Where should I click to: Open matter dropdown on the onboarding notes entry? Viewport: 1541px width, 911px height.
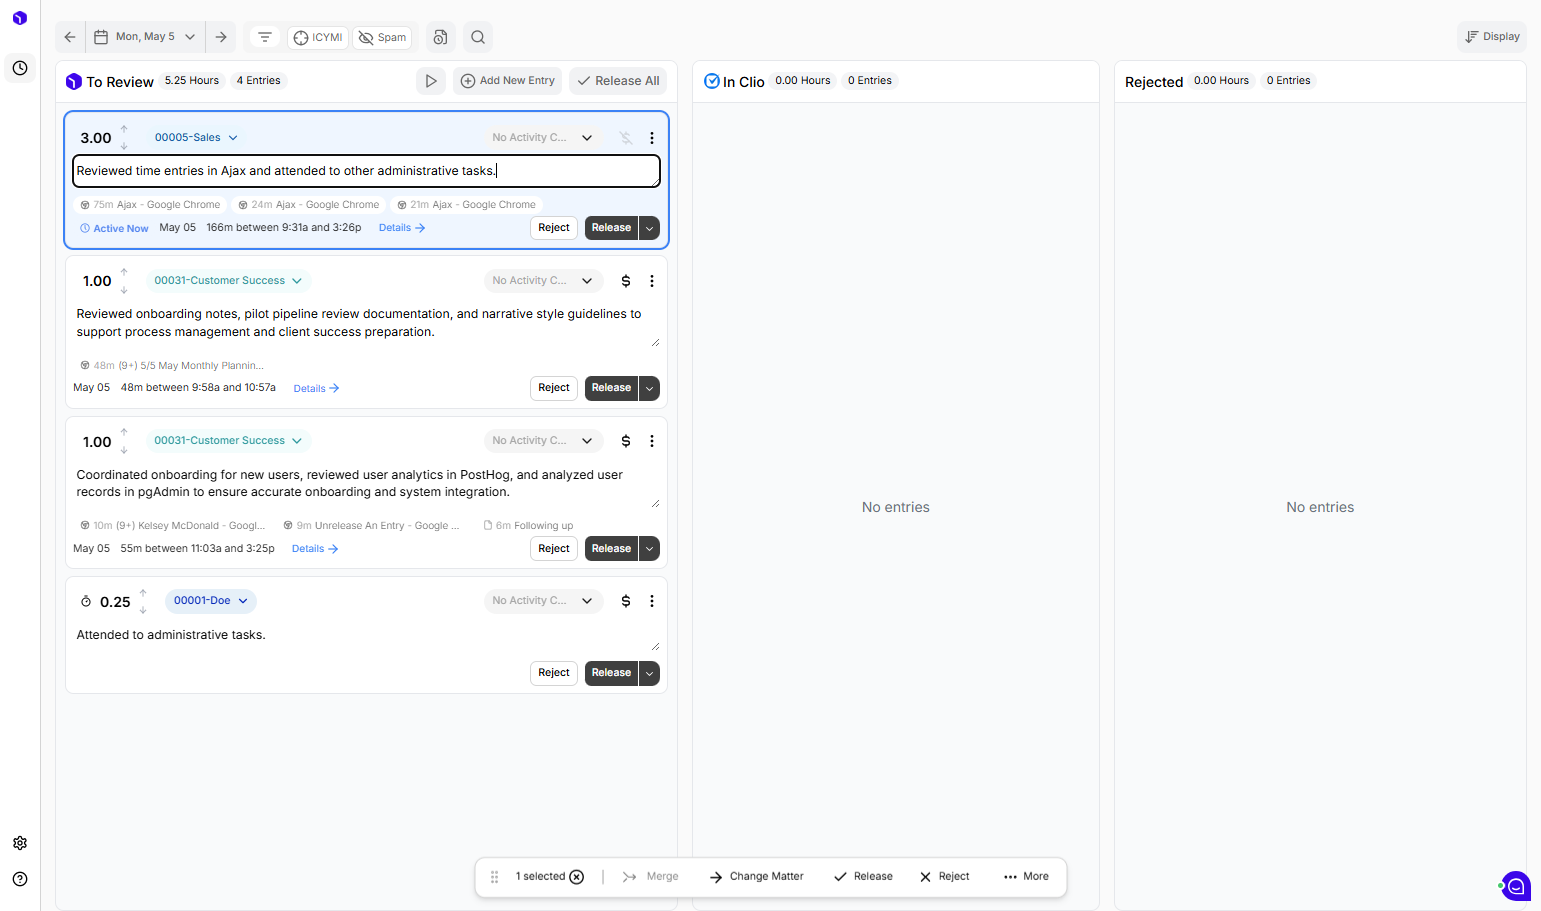(x=228, y=281)
